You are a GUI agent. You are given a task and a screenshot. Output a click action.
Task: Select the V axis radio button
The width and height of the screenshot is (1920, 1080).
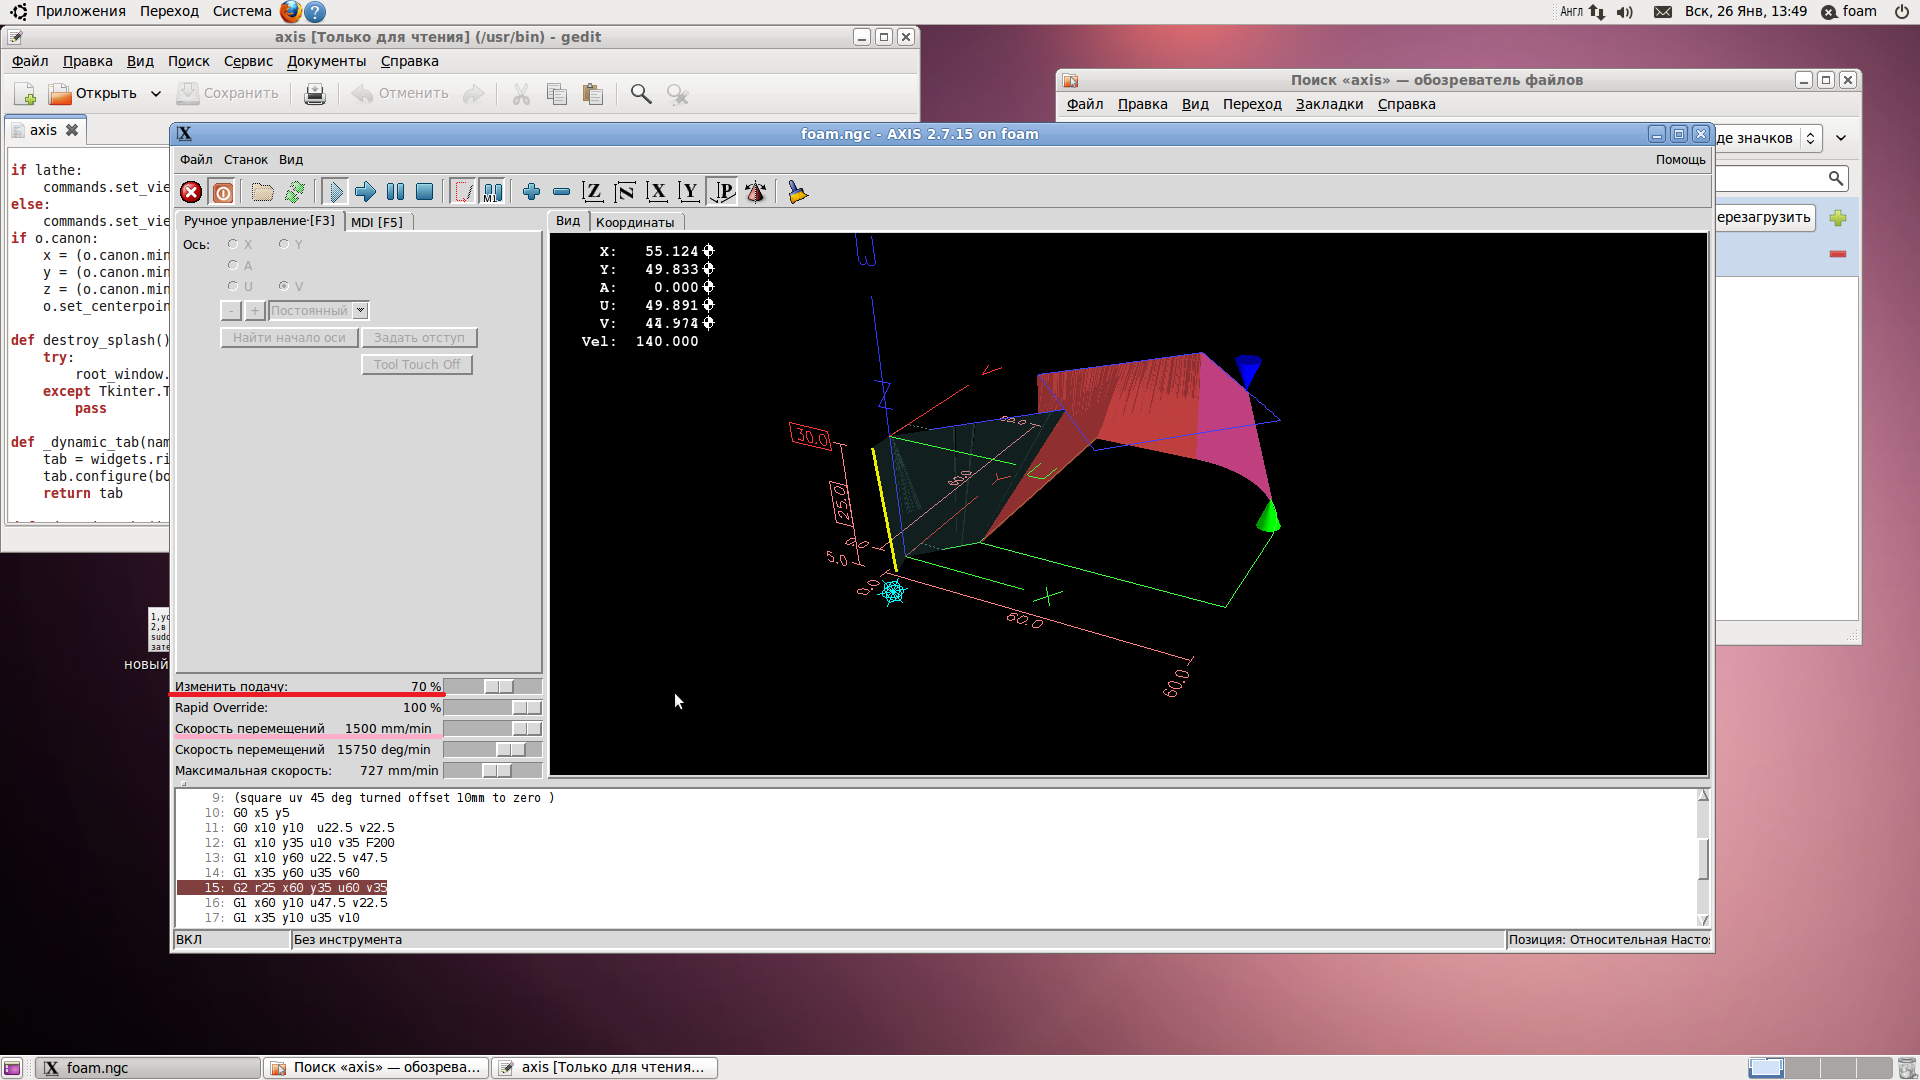pyautogui.click(x=284, y=286)
